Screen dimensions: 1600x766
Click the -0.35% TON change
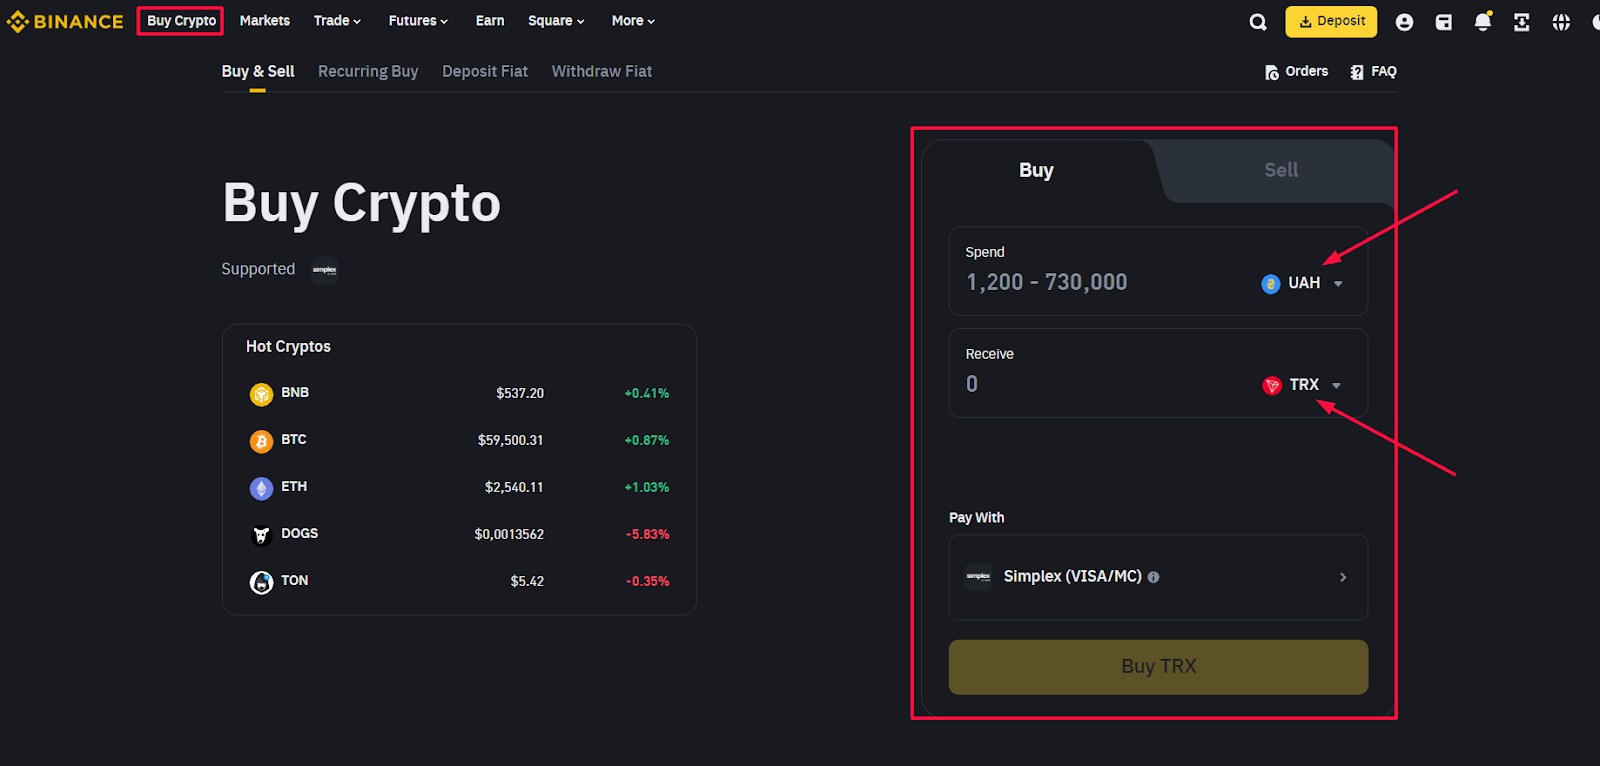pos(648,582)
